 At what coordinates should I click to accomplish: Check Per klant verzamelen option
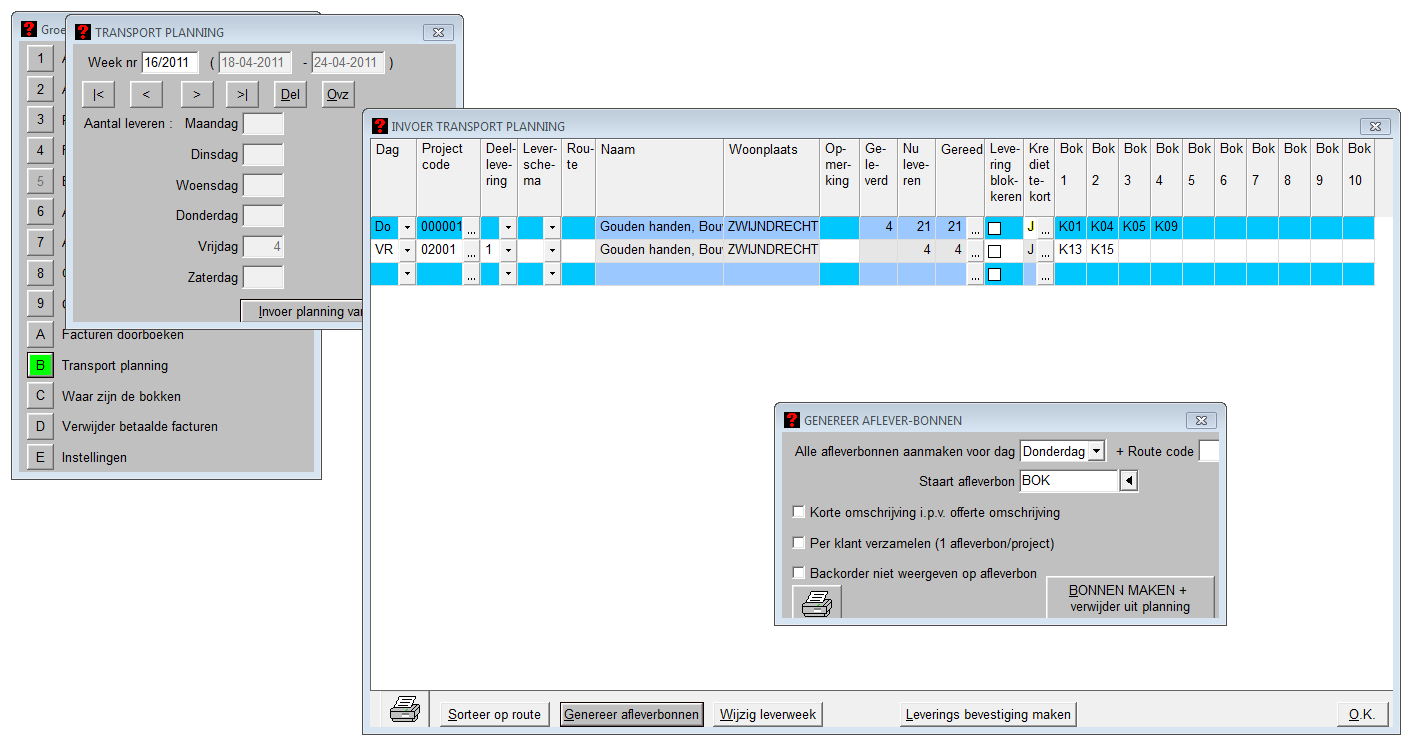(x=799, y=543)
